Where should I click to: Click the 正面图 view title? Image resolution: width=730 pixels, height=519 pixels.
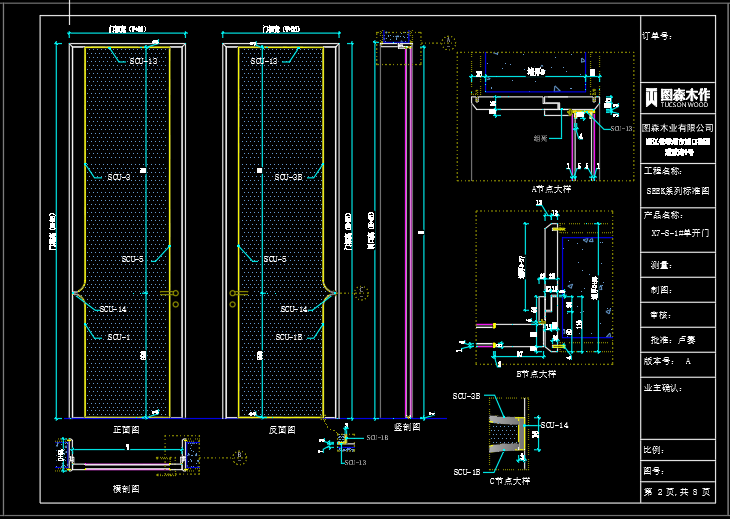point(126,428)
